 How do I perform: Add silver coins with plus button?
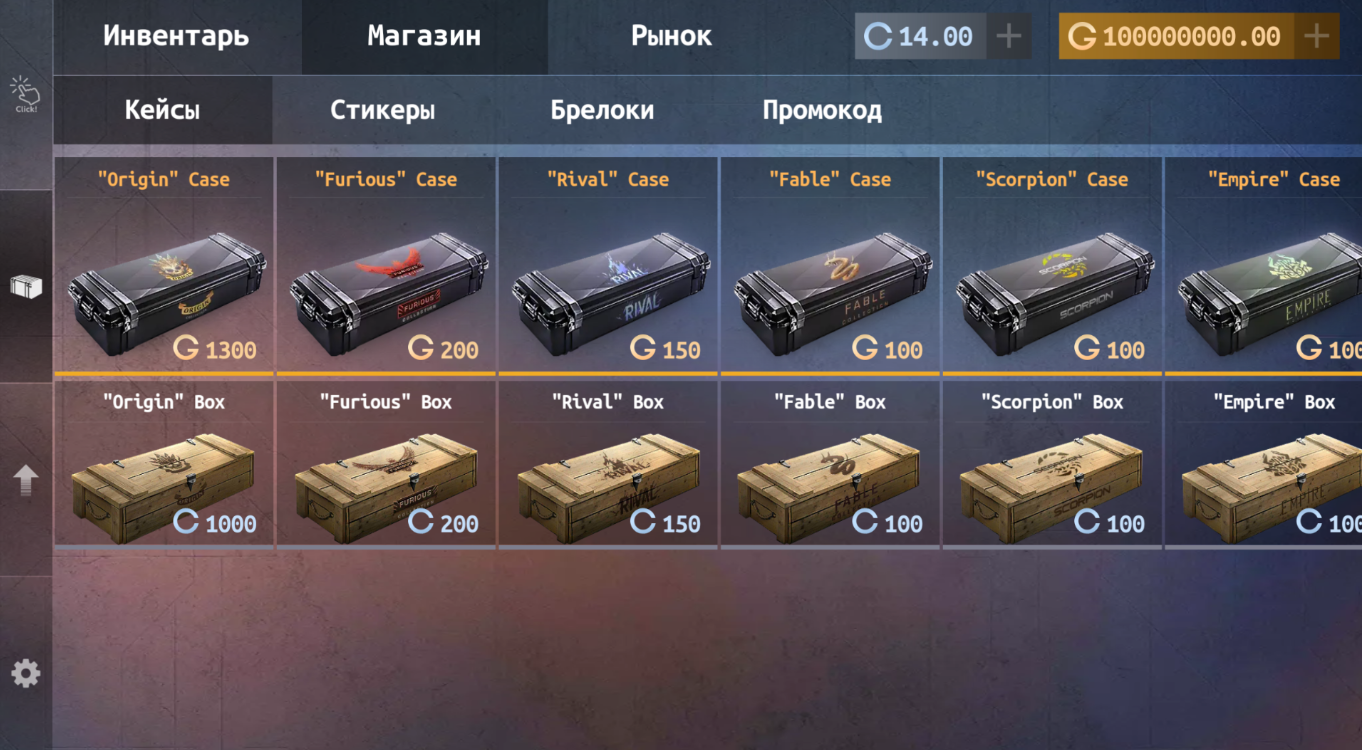coord(1010,37)
